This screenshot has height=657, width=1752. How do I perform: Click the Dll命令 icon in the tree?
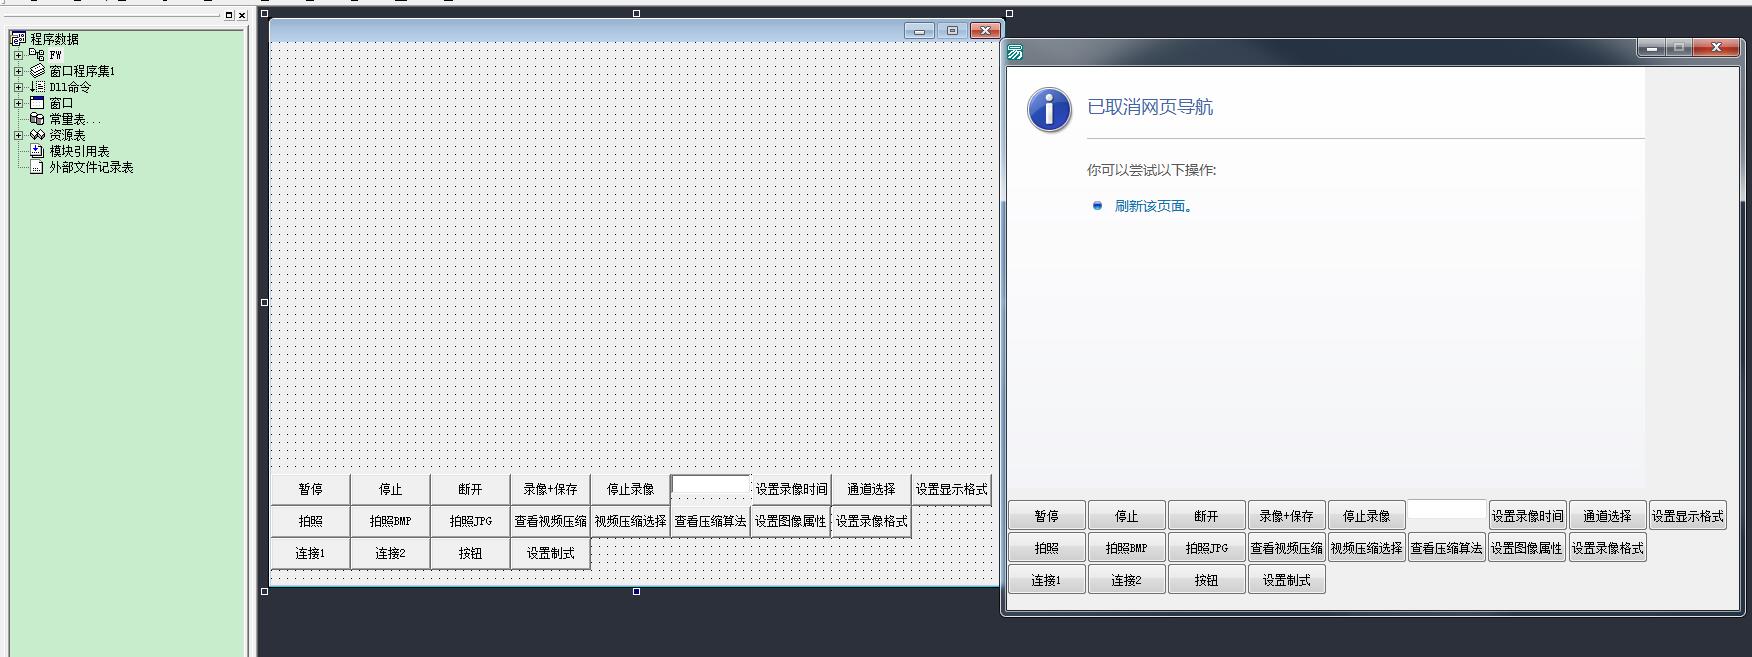[37, 87]
